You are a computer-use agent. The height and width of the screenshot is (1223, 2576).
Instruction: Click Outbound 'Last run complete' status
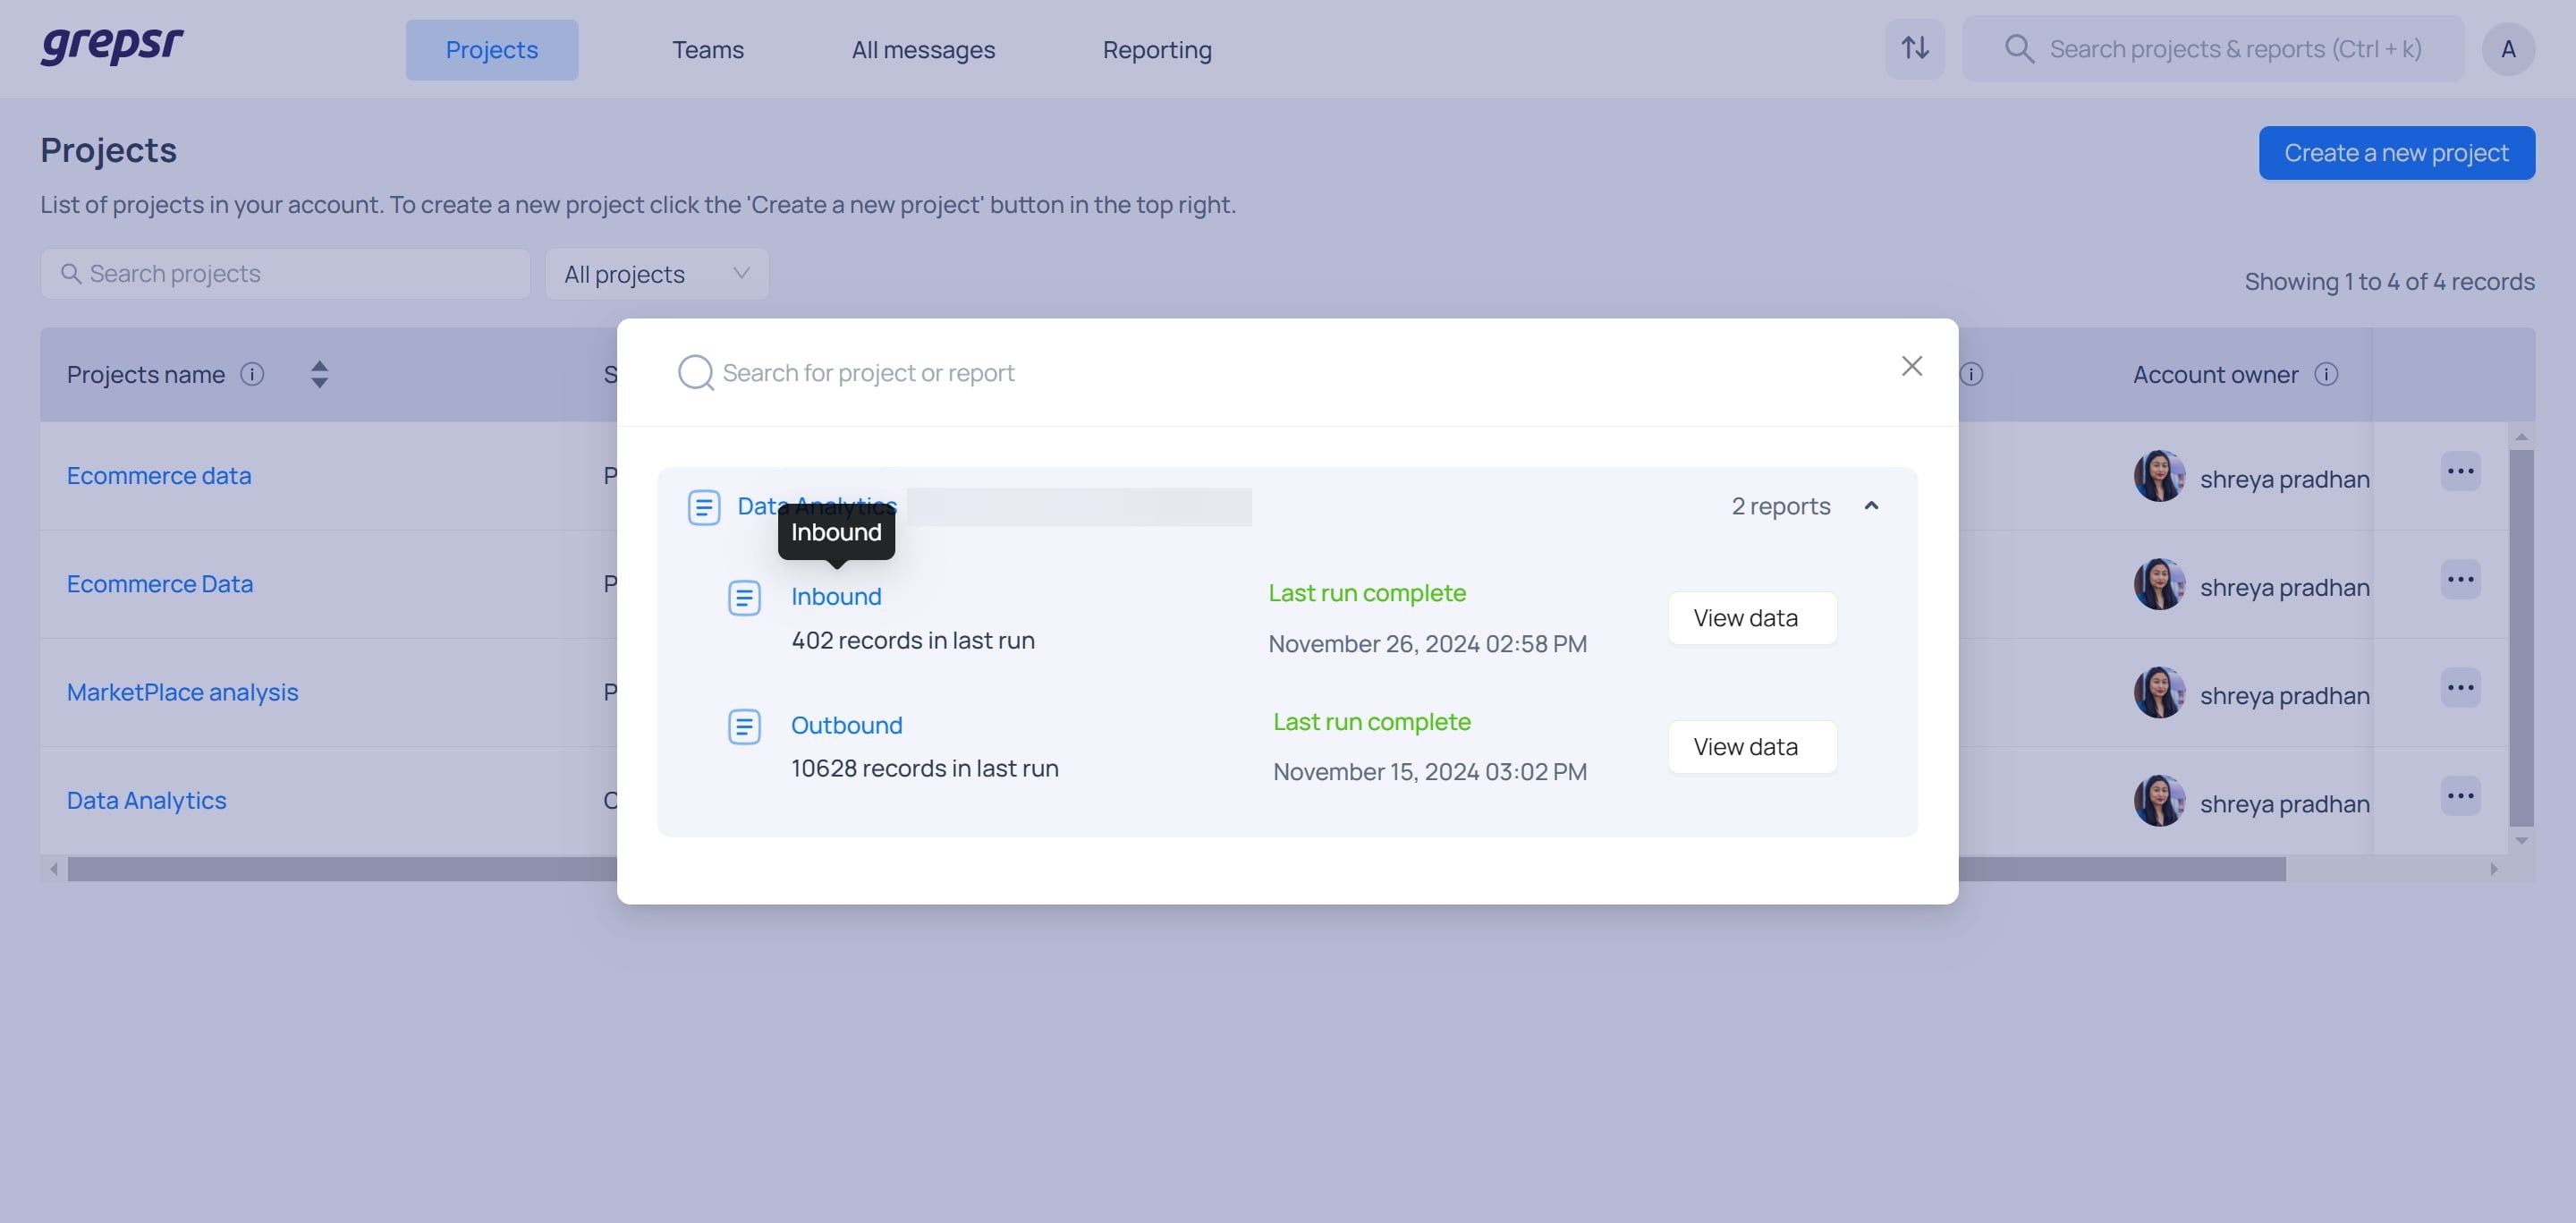coord(1371,722)
